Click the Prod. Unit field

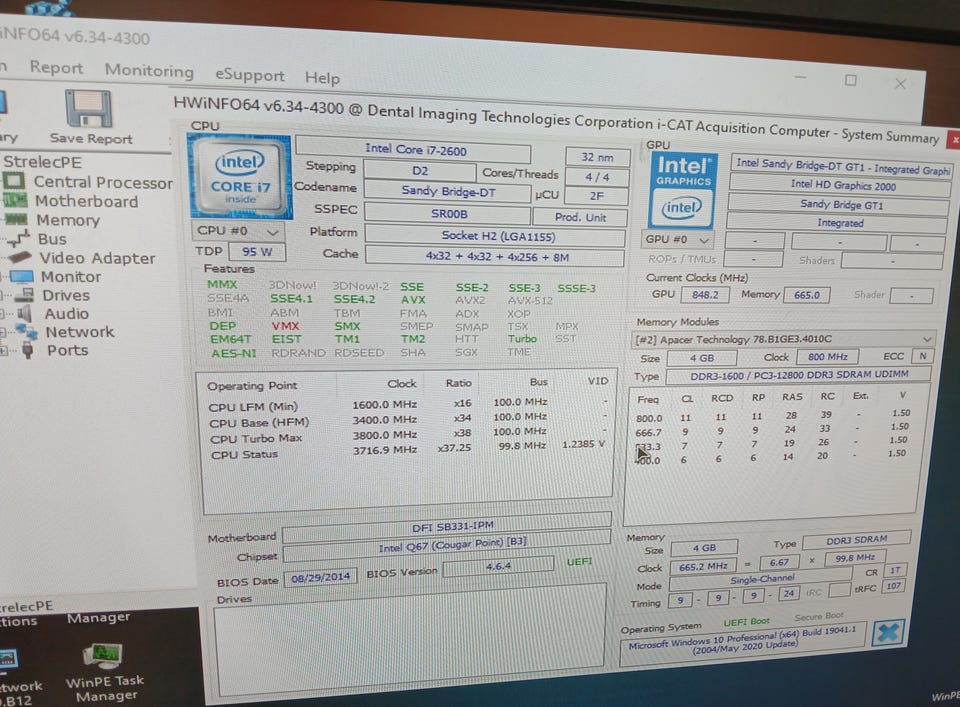[580, 217]
